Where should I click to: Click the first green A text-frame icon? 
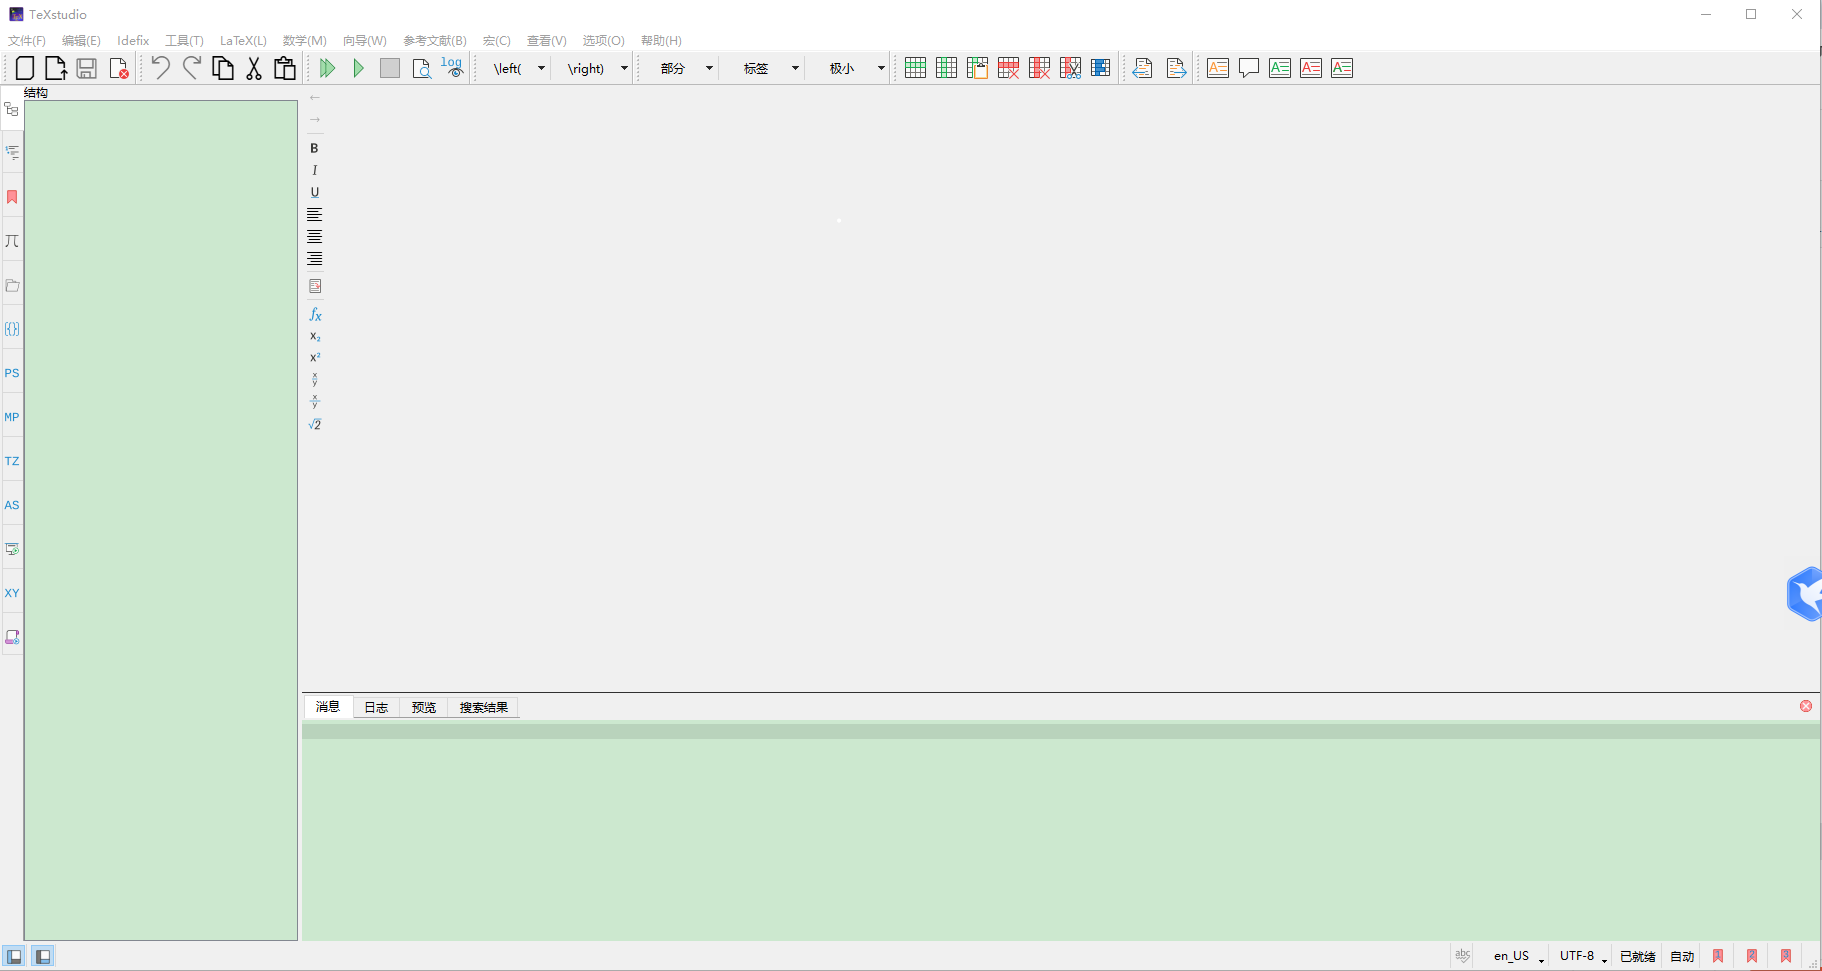(x=1280, y=68)
